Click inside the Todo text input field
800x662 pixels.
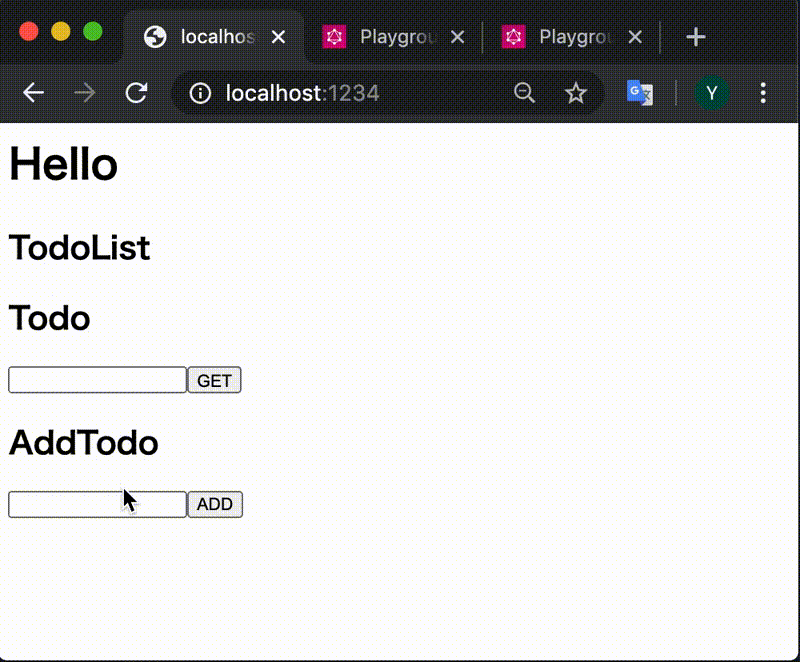tap(95, 380)
